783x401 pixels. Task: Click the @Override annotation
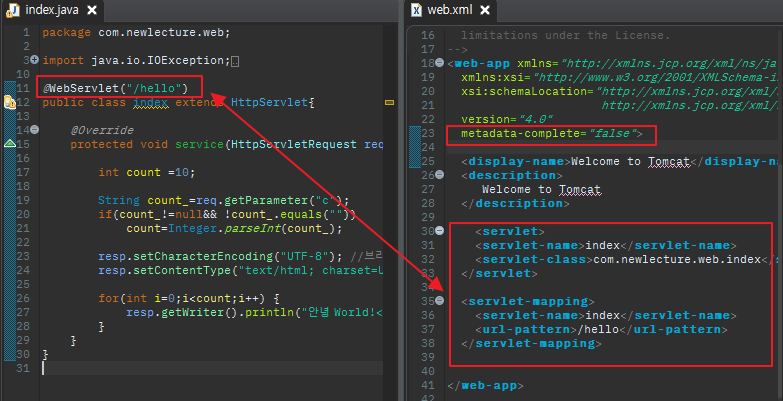pyautogui.click(x=102, y=131)
